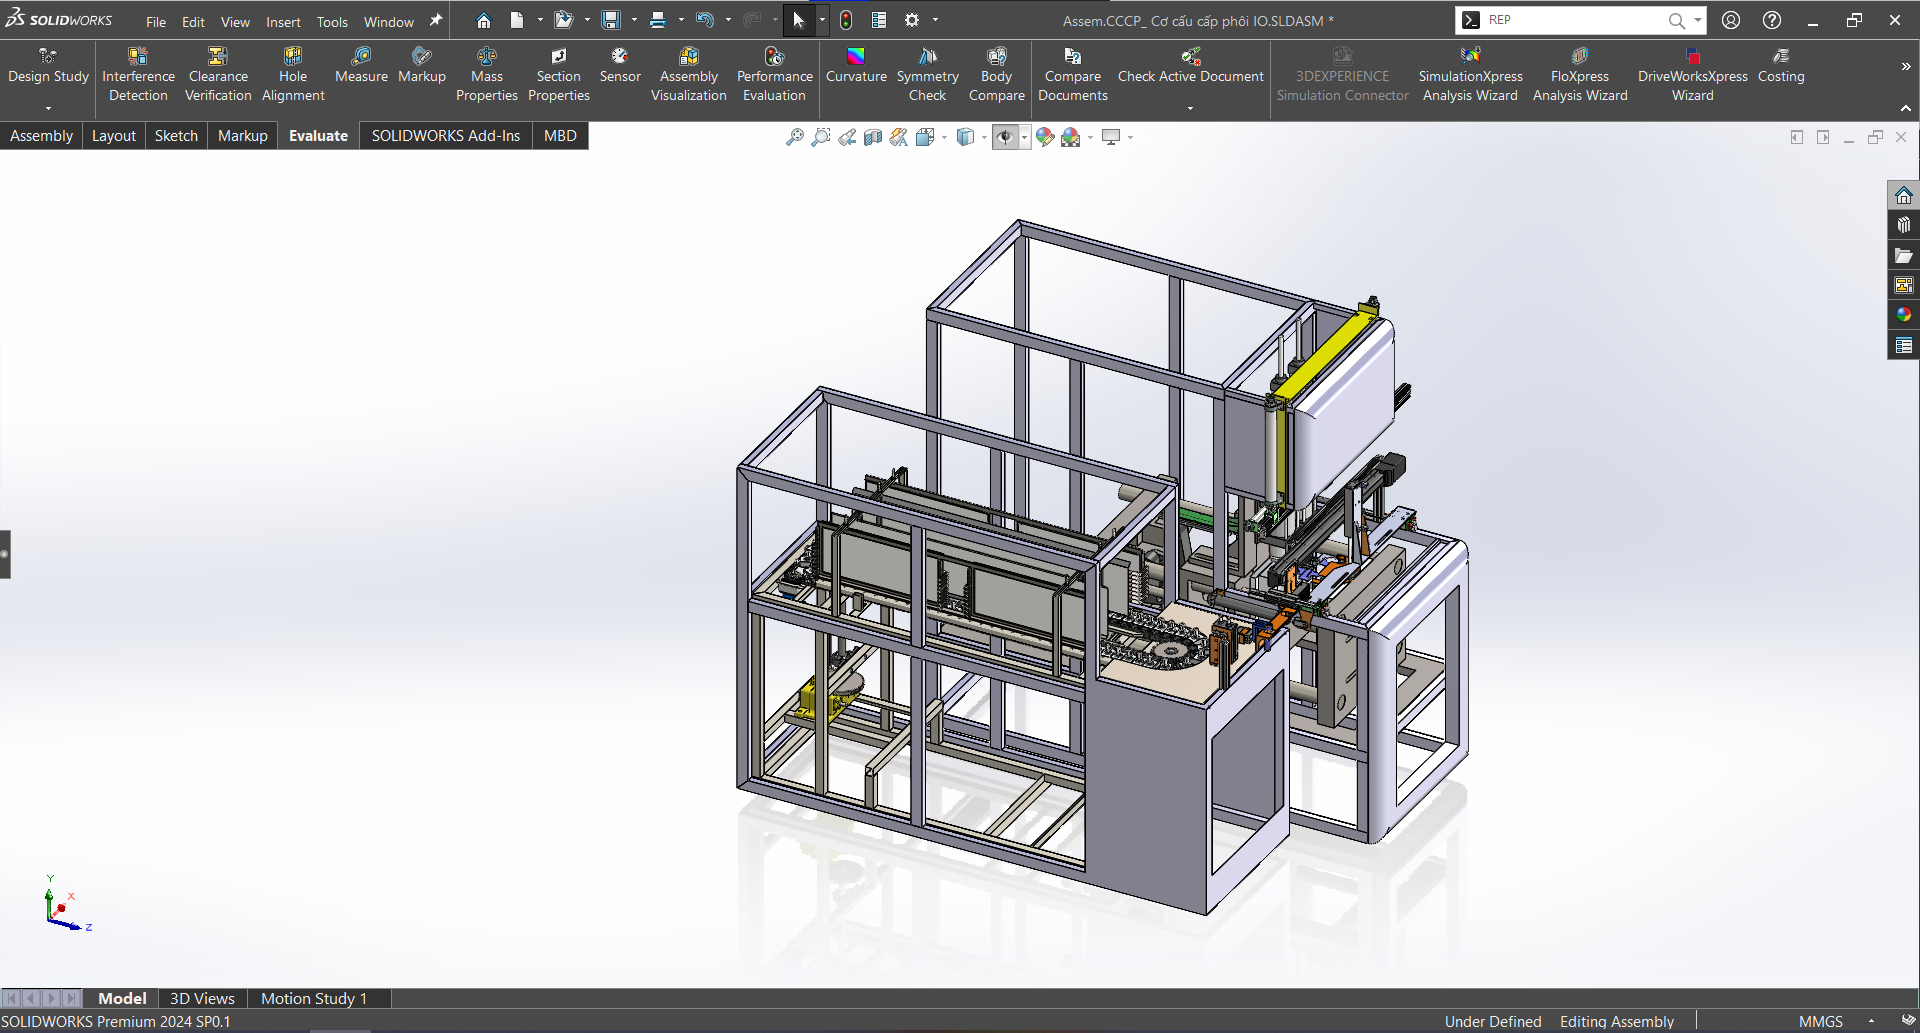Expand Check Active Document dropdown arrow
Image resolution: width=1920 pixels, height=1033 pixels.
click(x=1190, y=108)
